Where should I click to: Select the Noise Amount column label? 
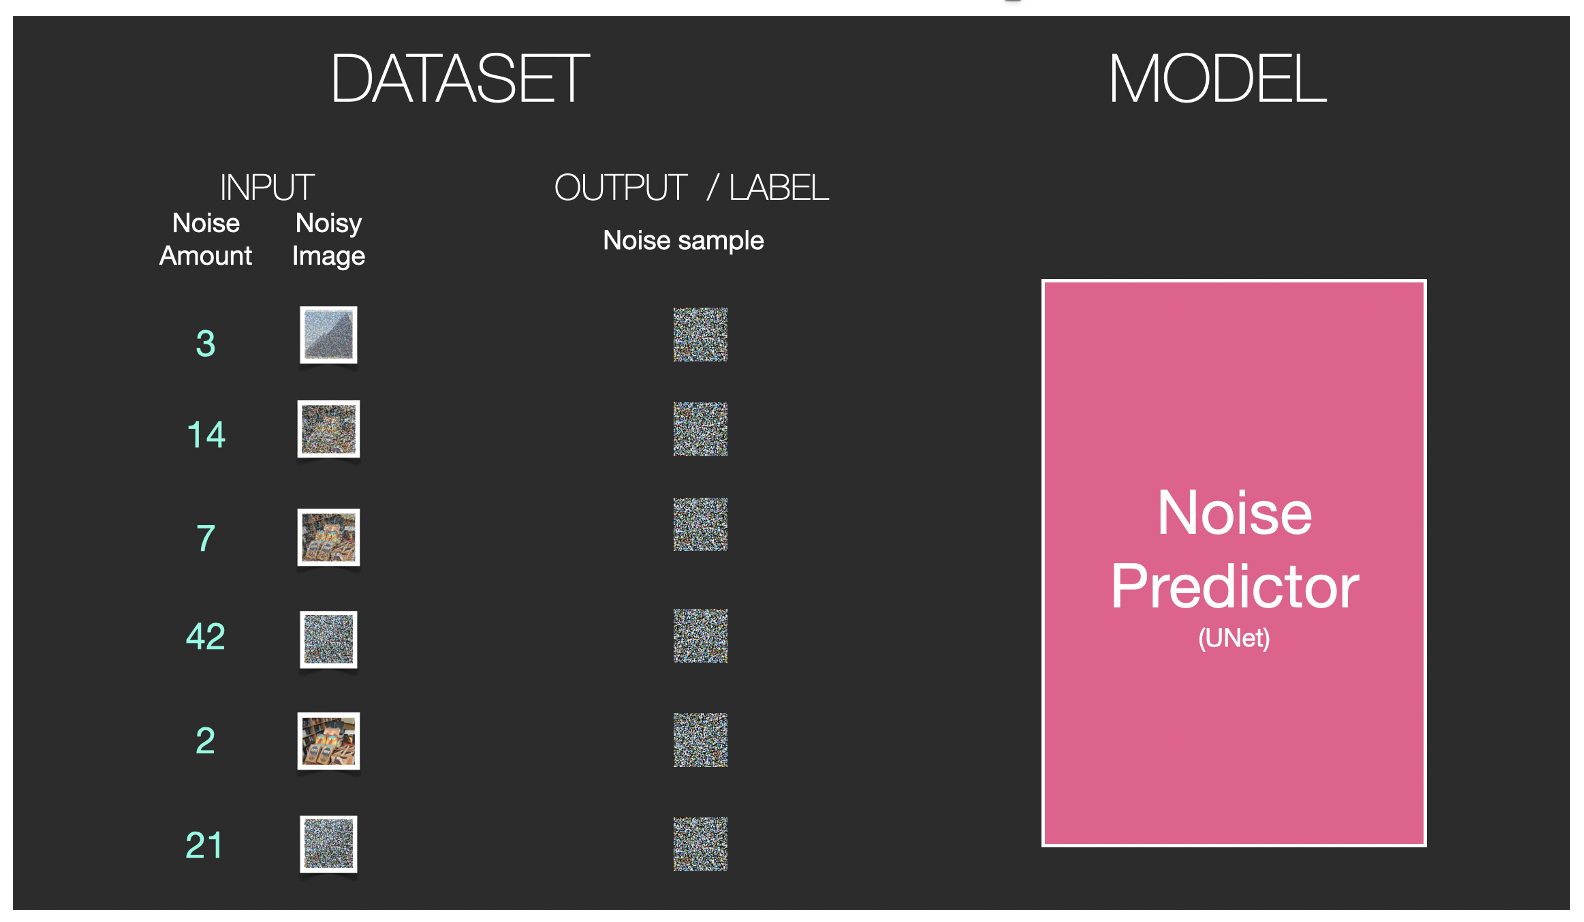click(x=206, y=240)
